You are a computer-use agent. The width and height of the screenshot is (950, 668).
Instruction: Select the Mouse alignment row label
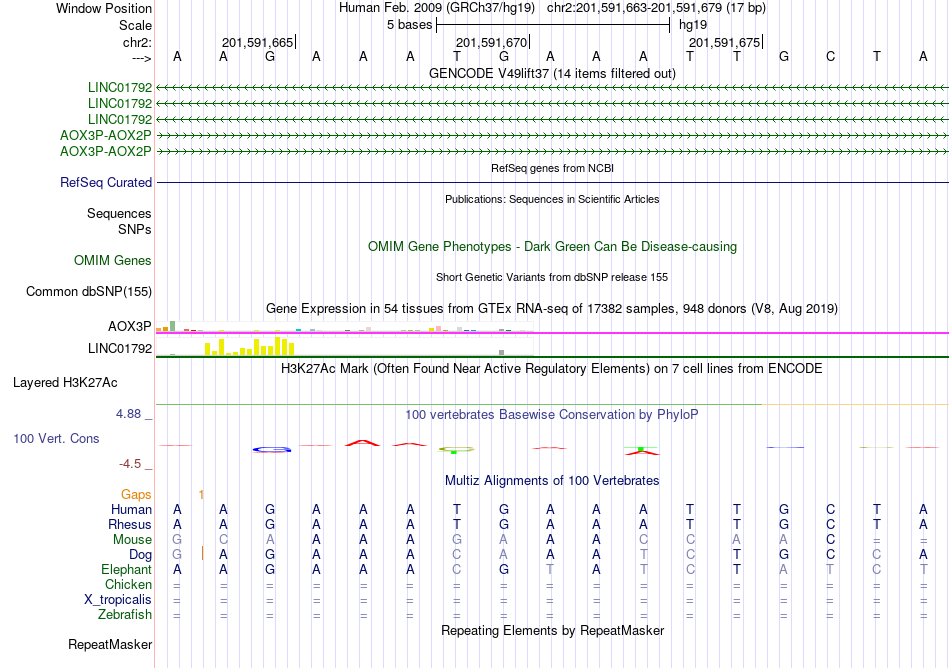[x=132, y=540]
